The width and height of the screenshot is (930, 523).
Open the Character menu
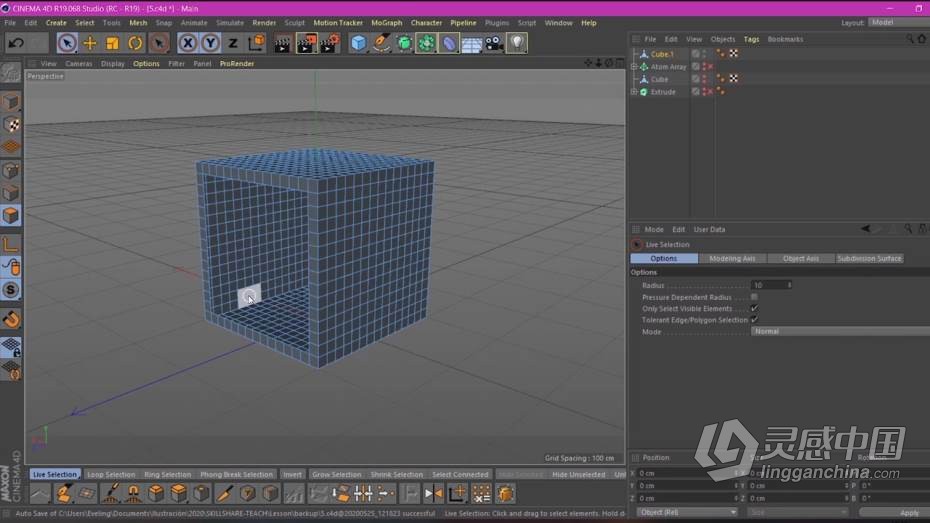click(x=426, y=23)
